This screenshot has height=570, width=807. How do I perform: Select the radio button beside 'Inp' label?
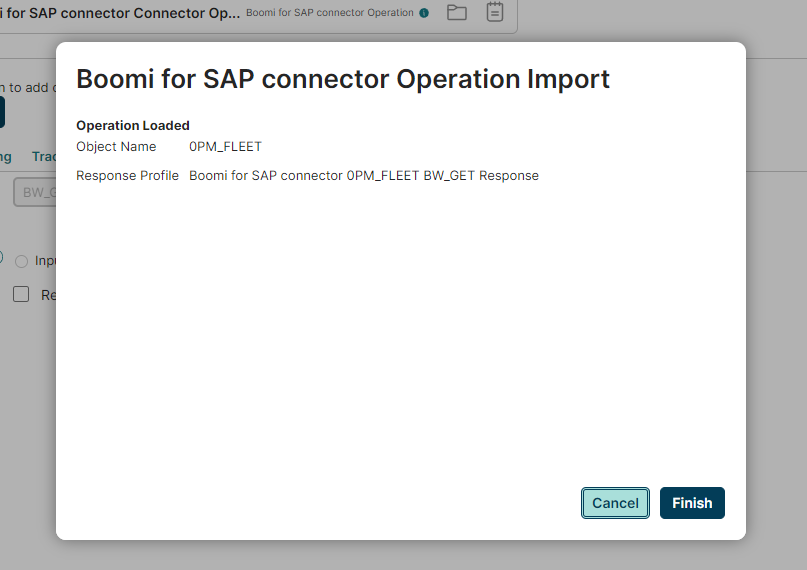click(22, 260)
